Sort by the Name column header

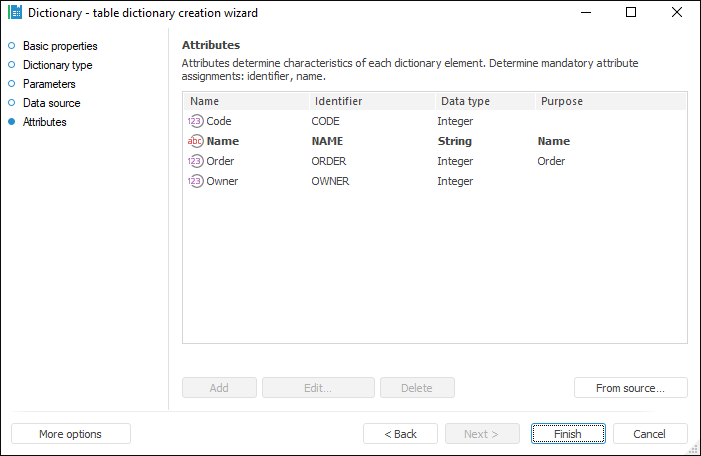coord(246,101)
